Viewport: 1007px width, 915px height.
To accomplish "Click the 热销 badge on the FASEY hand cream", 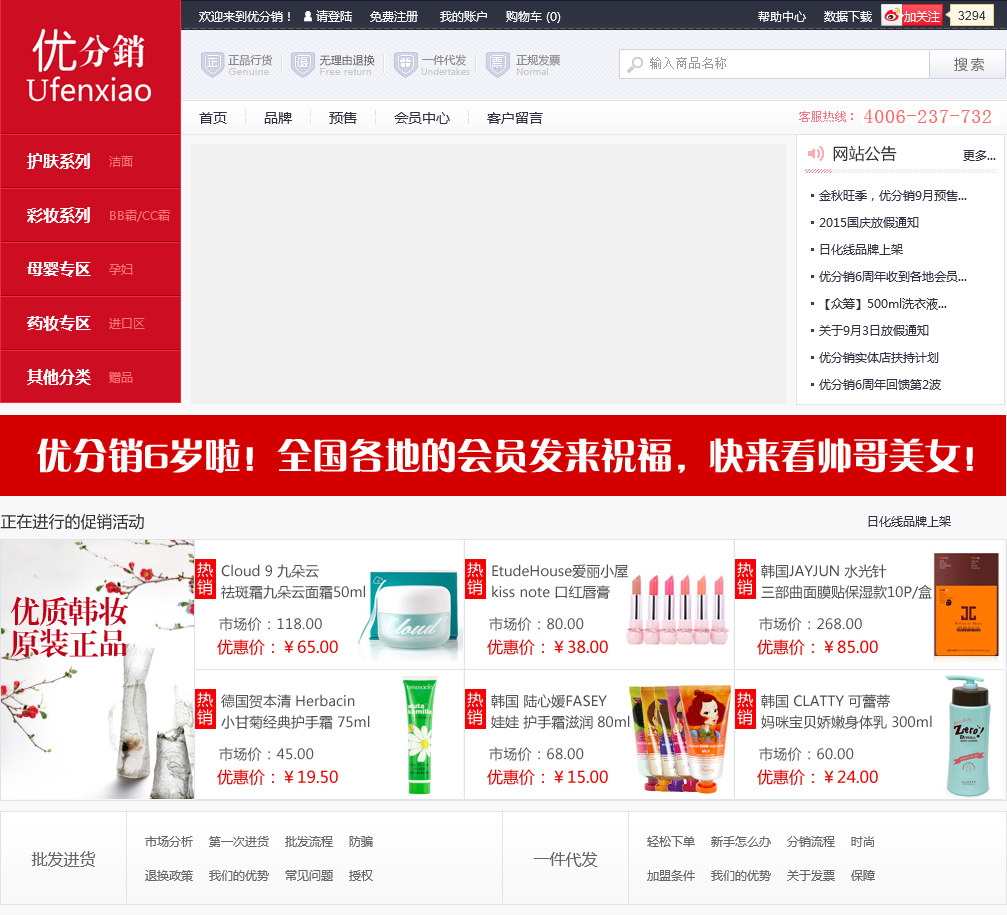I will (475, 709).
